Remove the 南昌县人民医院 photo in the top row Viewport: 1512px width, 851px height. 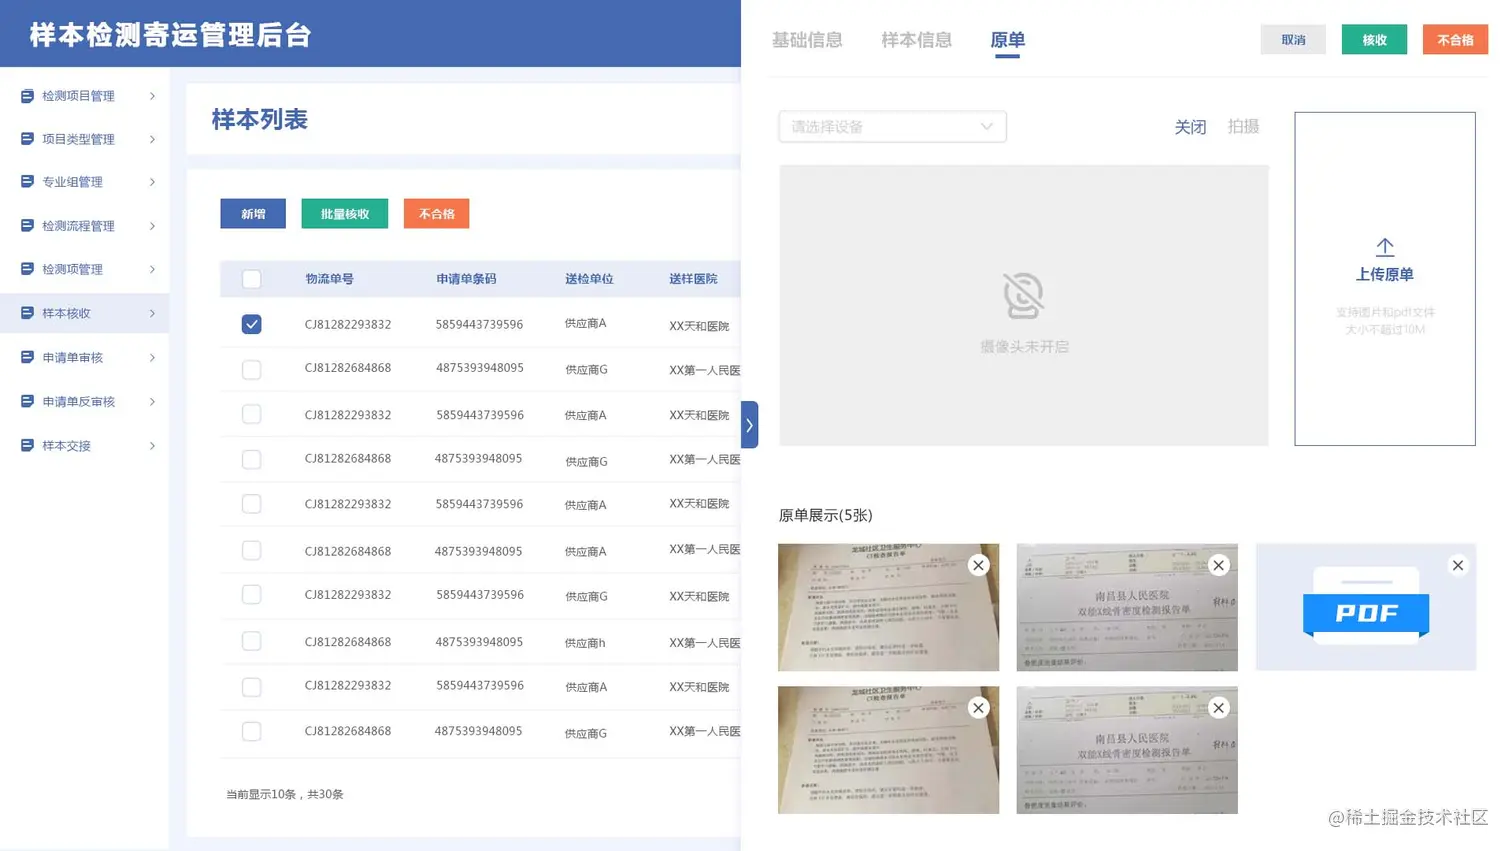(1218, 565)
